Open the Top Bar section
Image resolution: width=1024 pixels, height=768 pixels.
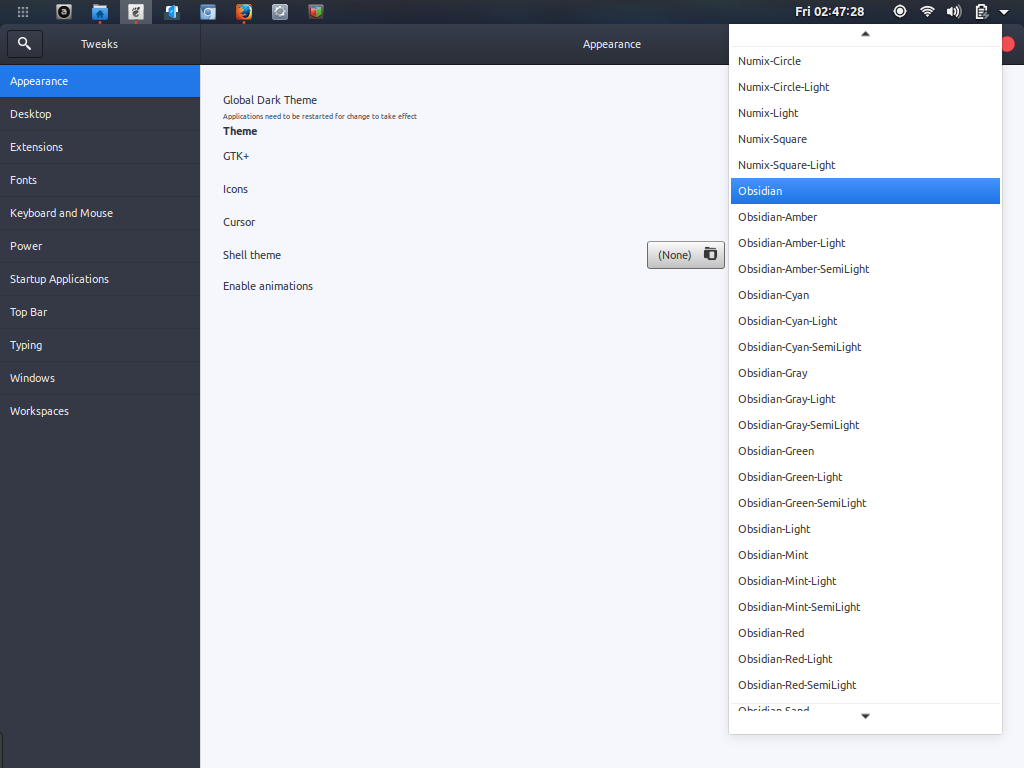100,312
